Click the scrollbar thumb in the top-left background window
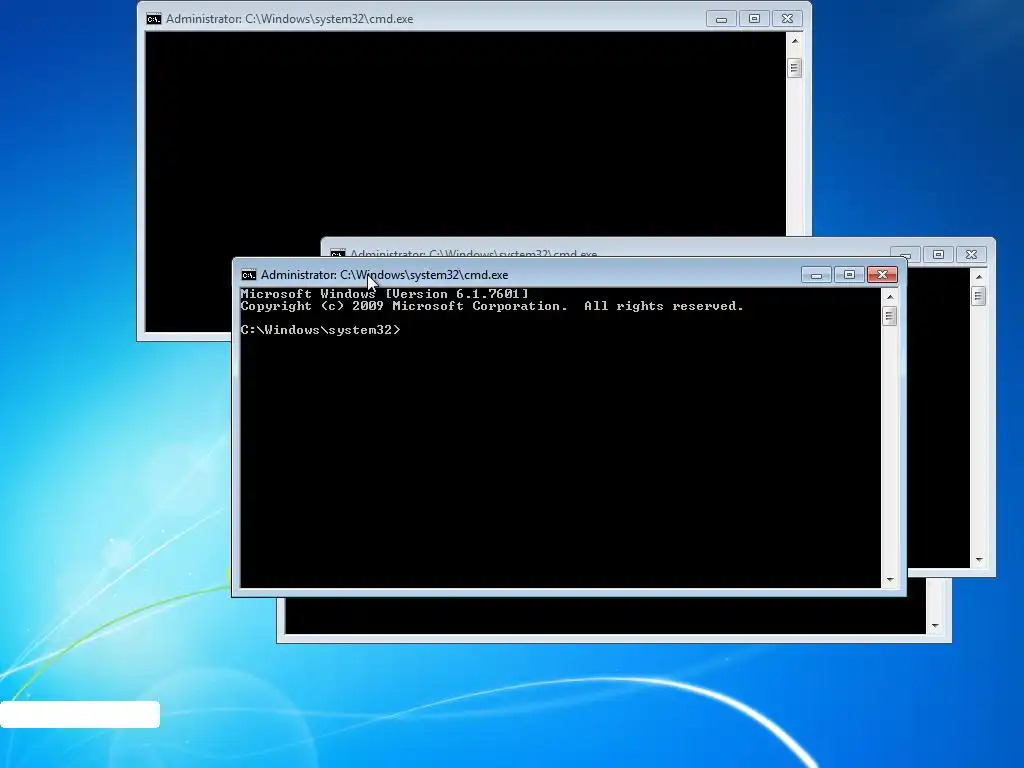The height and width of the screenshot is (768, 1024). pos(795,68)
